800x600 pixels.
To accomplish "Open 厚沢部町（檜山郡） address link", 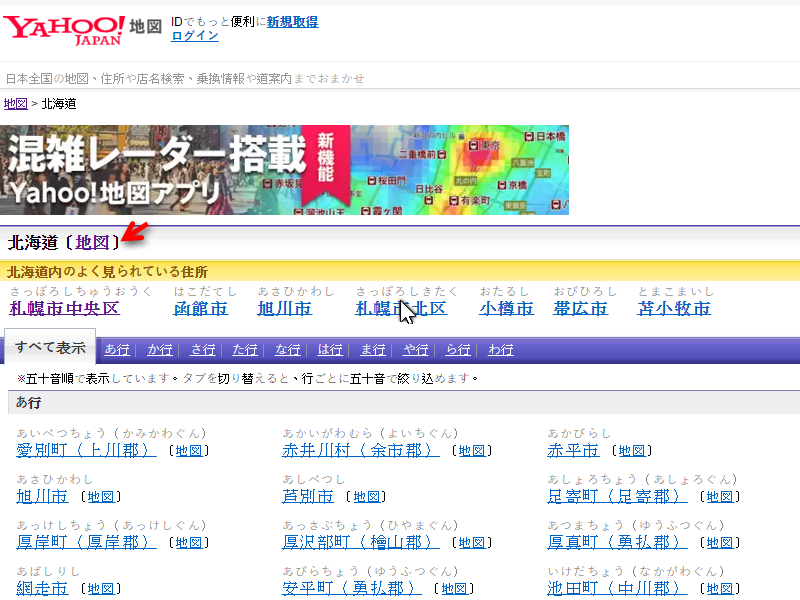I will 361,542.
